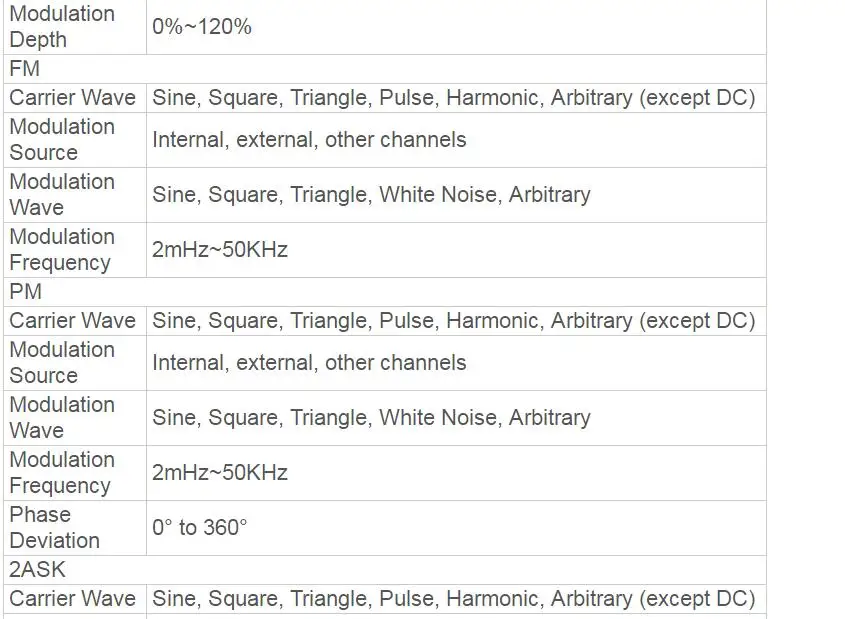Select the 0° to 360° value

click(x=199, y=528)
